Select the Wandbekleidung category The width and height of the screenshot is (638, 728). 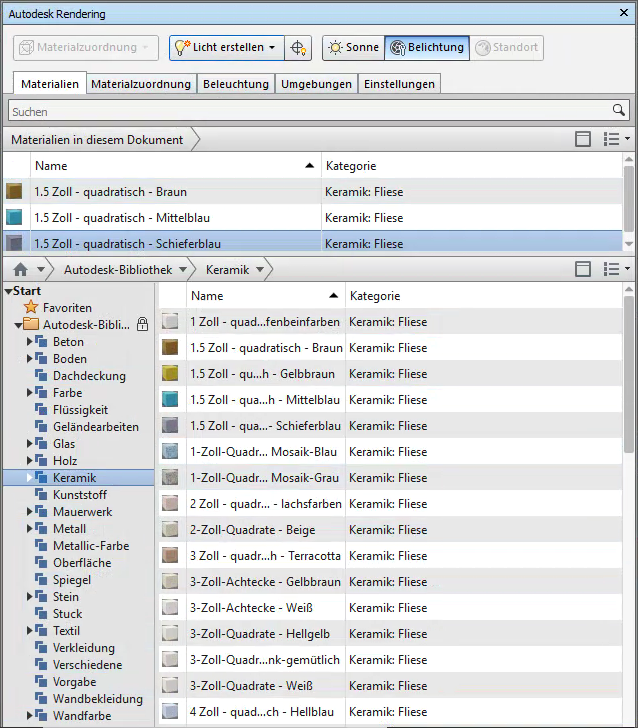[98, 699]
